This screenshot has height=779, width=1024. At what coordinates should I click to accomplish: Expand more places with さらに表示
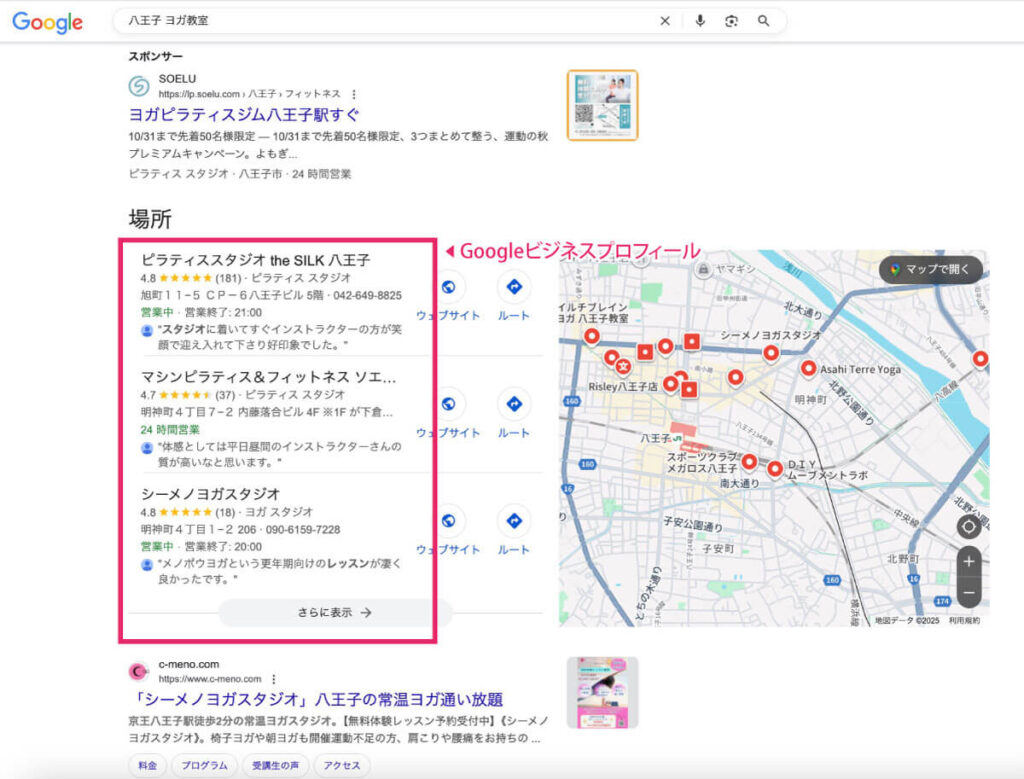tap(334, 613)
